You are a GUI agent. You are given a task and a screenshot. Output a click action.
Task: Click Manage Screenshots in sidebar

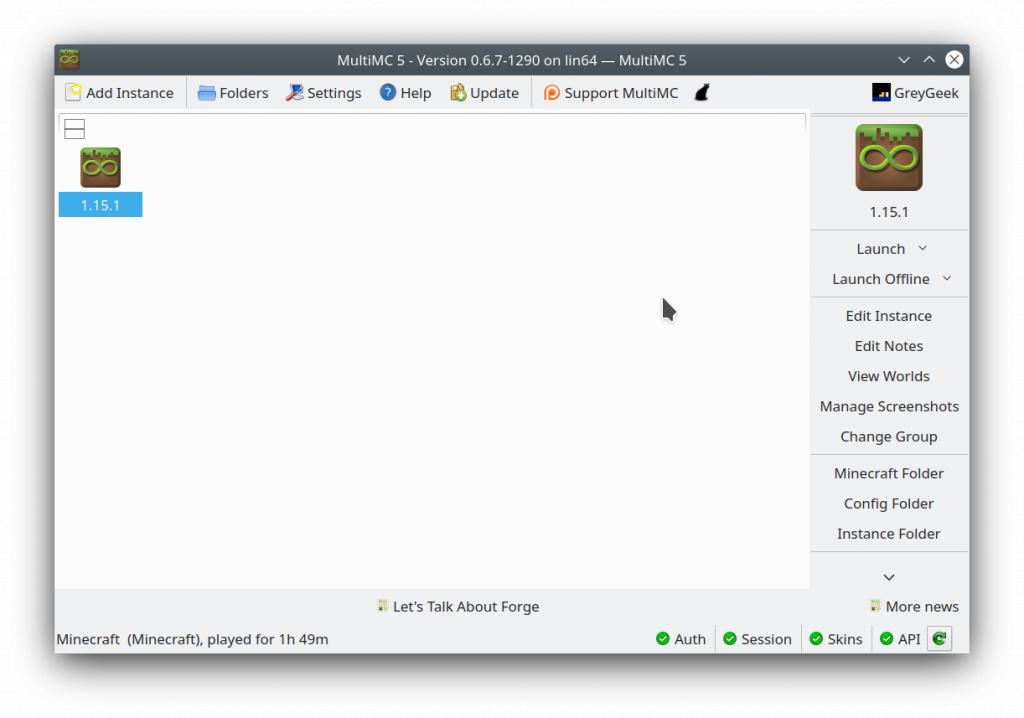click(x=889, y=407)
